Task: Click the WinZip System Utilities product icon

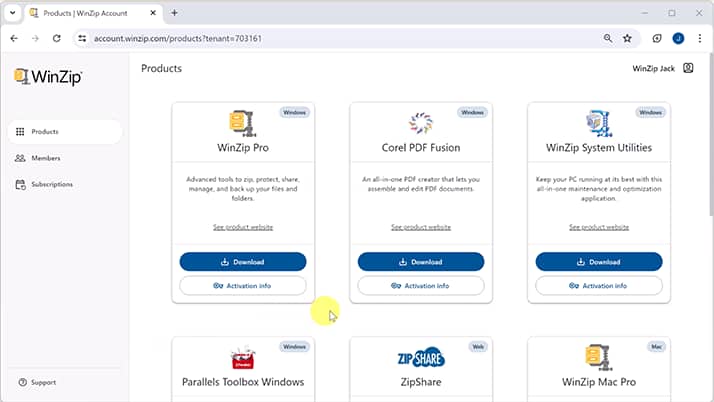Action: 598,122
